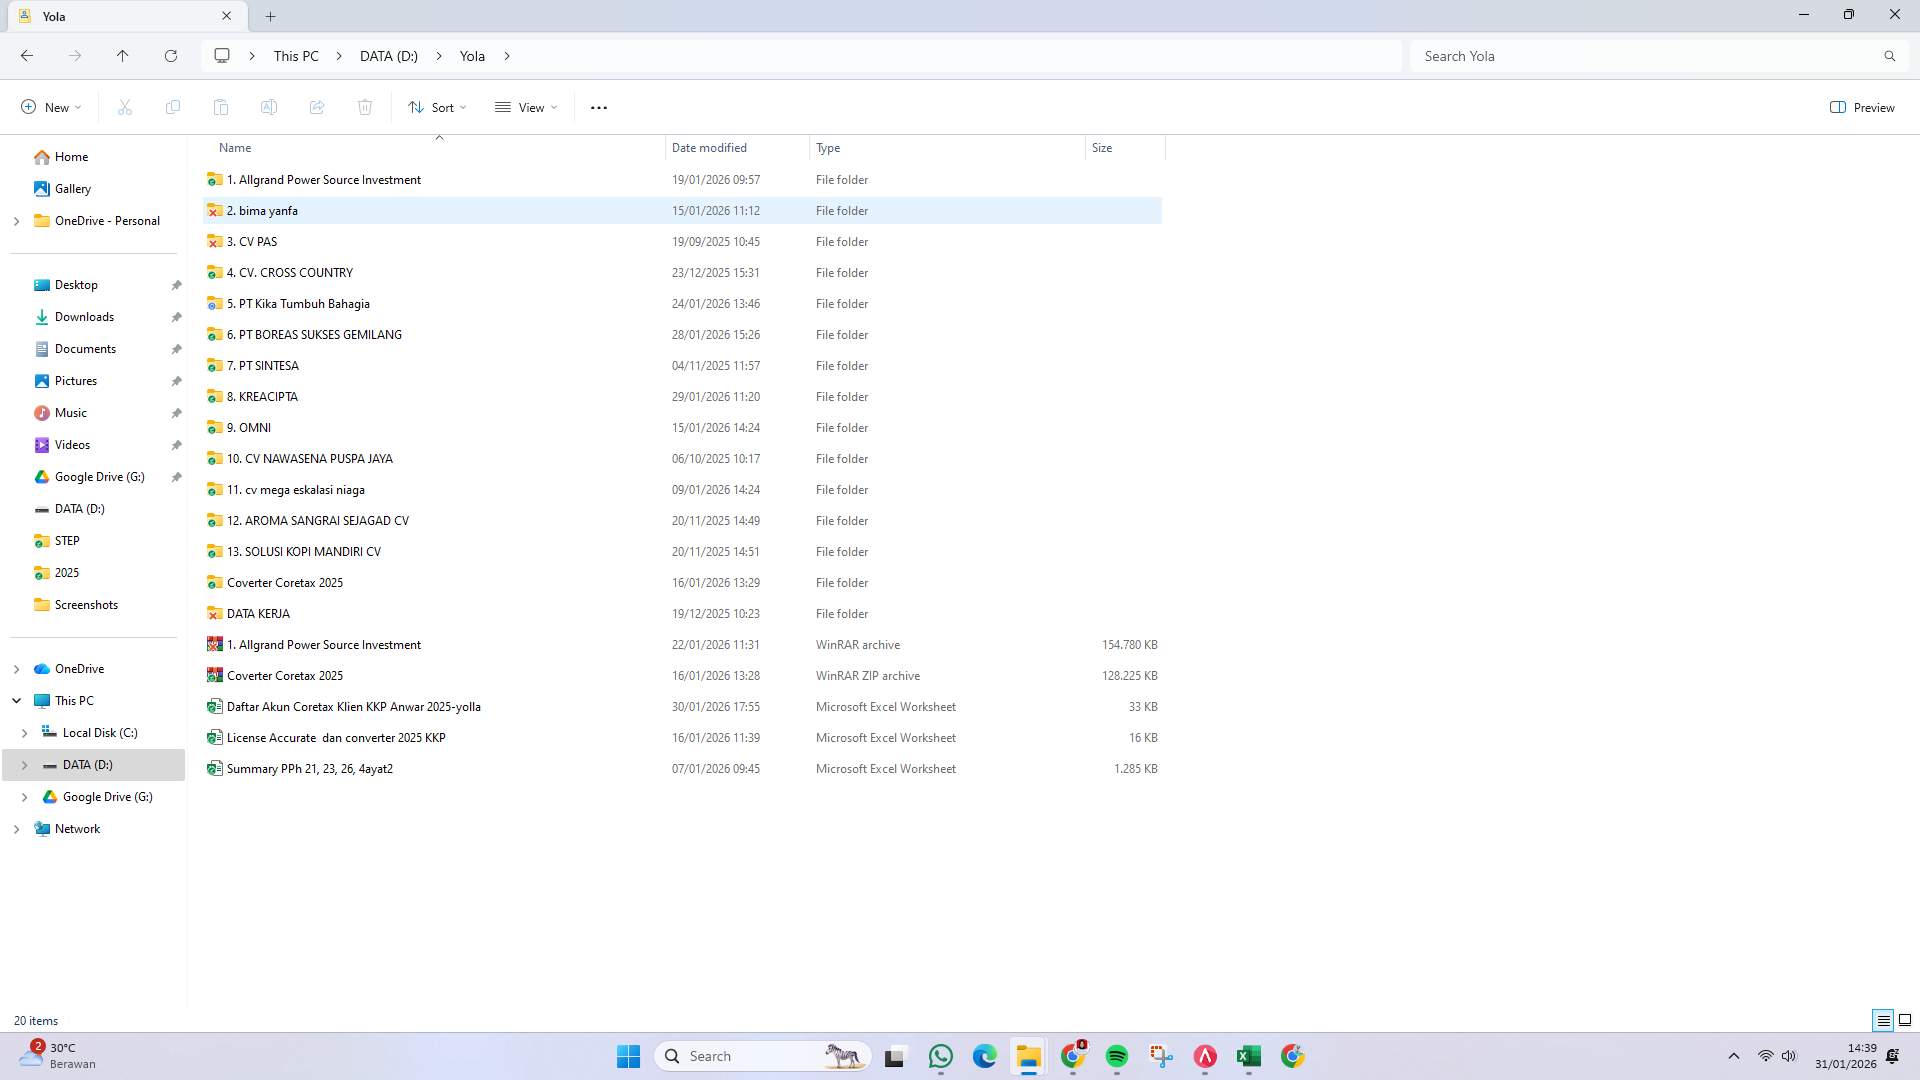Select the Copy icon in the toolbar
This screenshot has height=1080, width=1920.
pyautogui.click(x=172, y=107)
